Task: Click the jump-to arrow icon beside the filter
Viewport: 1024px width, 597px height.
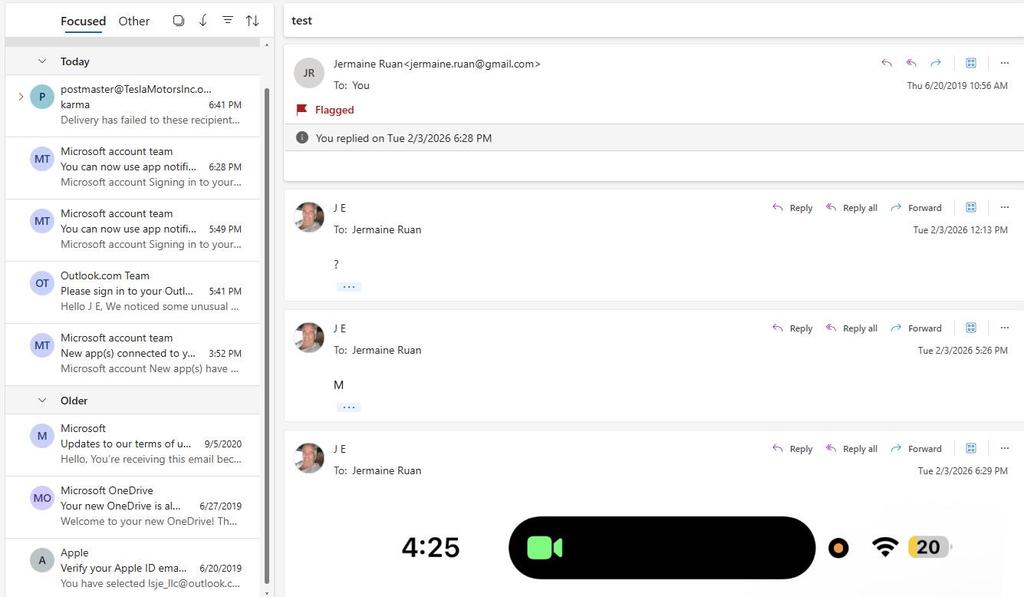Action: click(203, 21)
